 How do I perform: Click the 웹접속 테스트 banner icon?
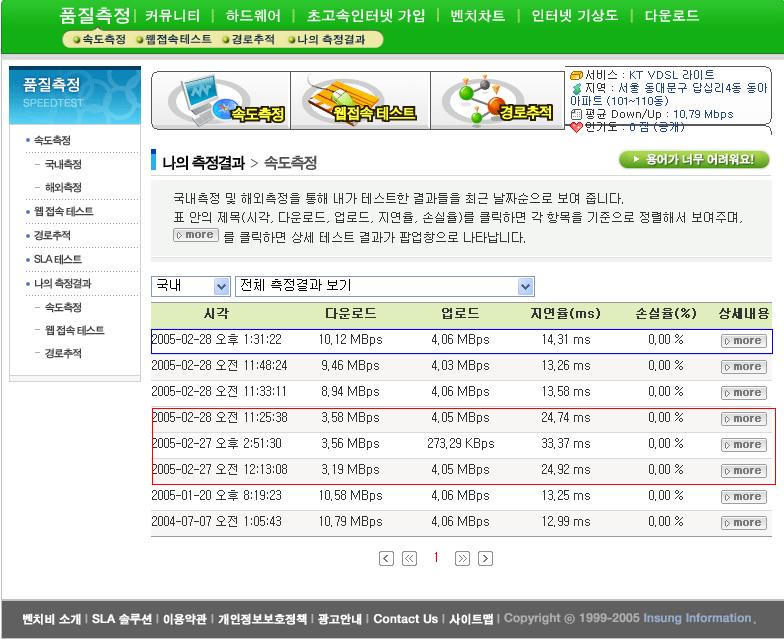pos(360,100)
